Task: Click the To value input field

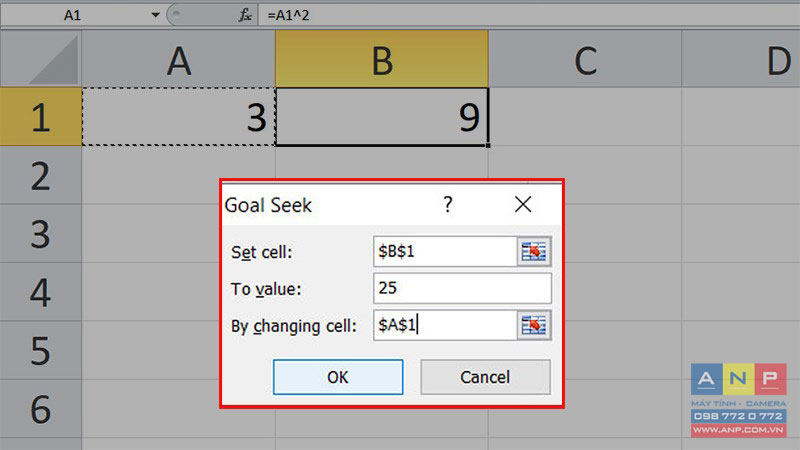Action: [462, 288]
